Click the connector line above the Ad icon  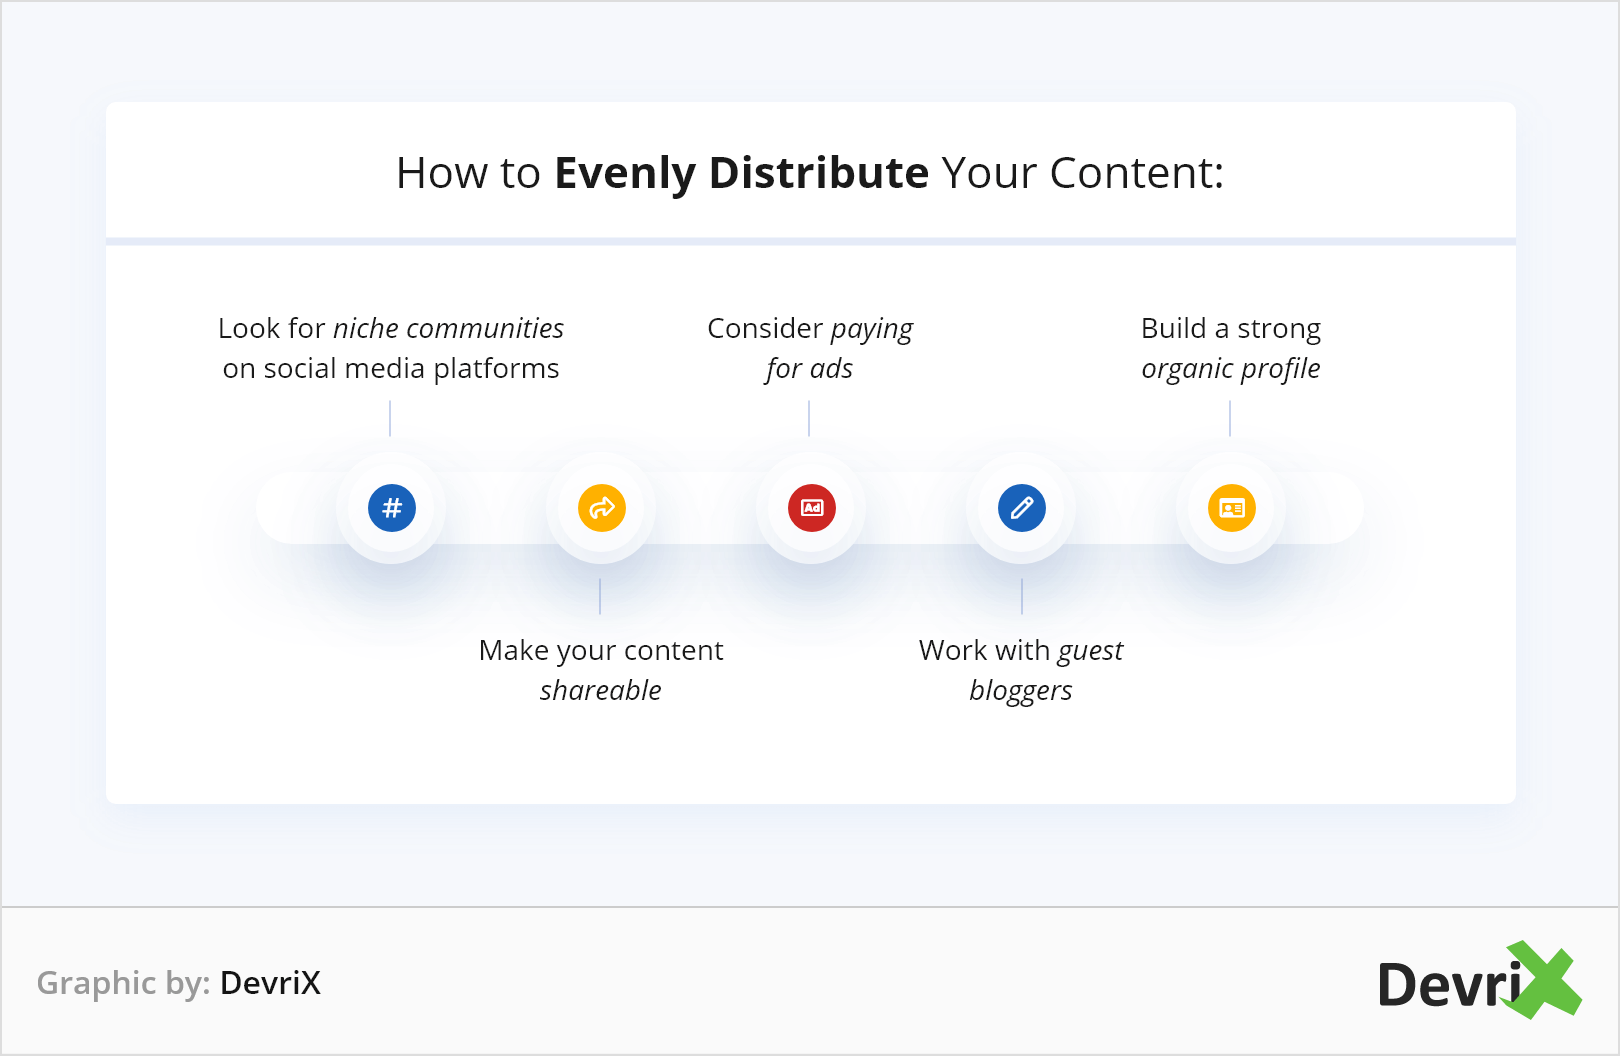[809, 418]
